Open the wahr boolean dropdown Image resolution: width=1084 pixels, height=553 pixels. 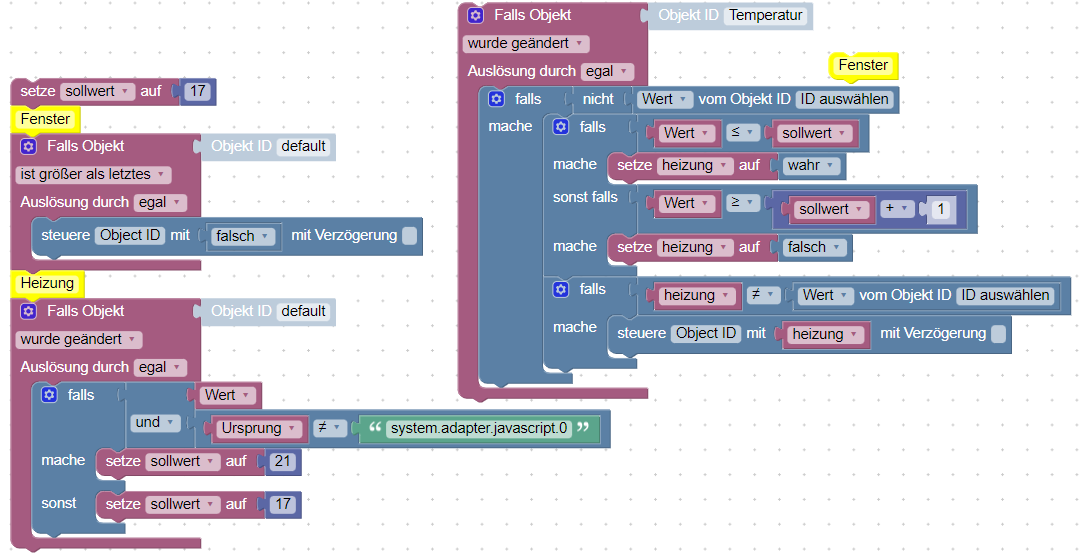812,165
